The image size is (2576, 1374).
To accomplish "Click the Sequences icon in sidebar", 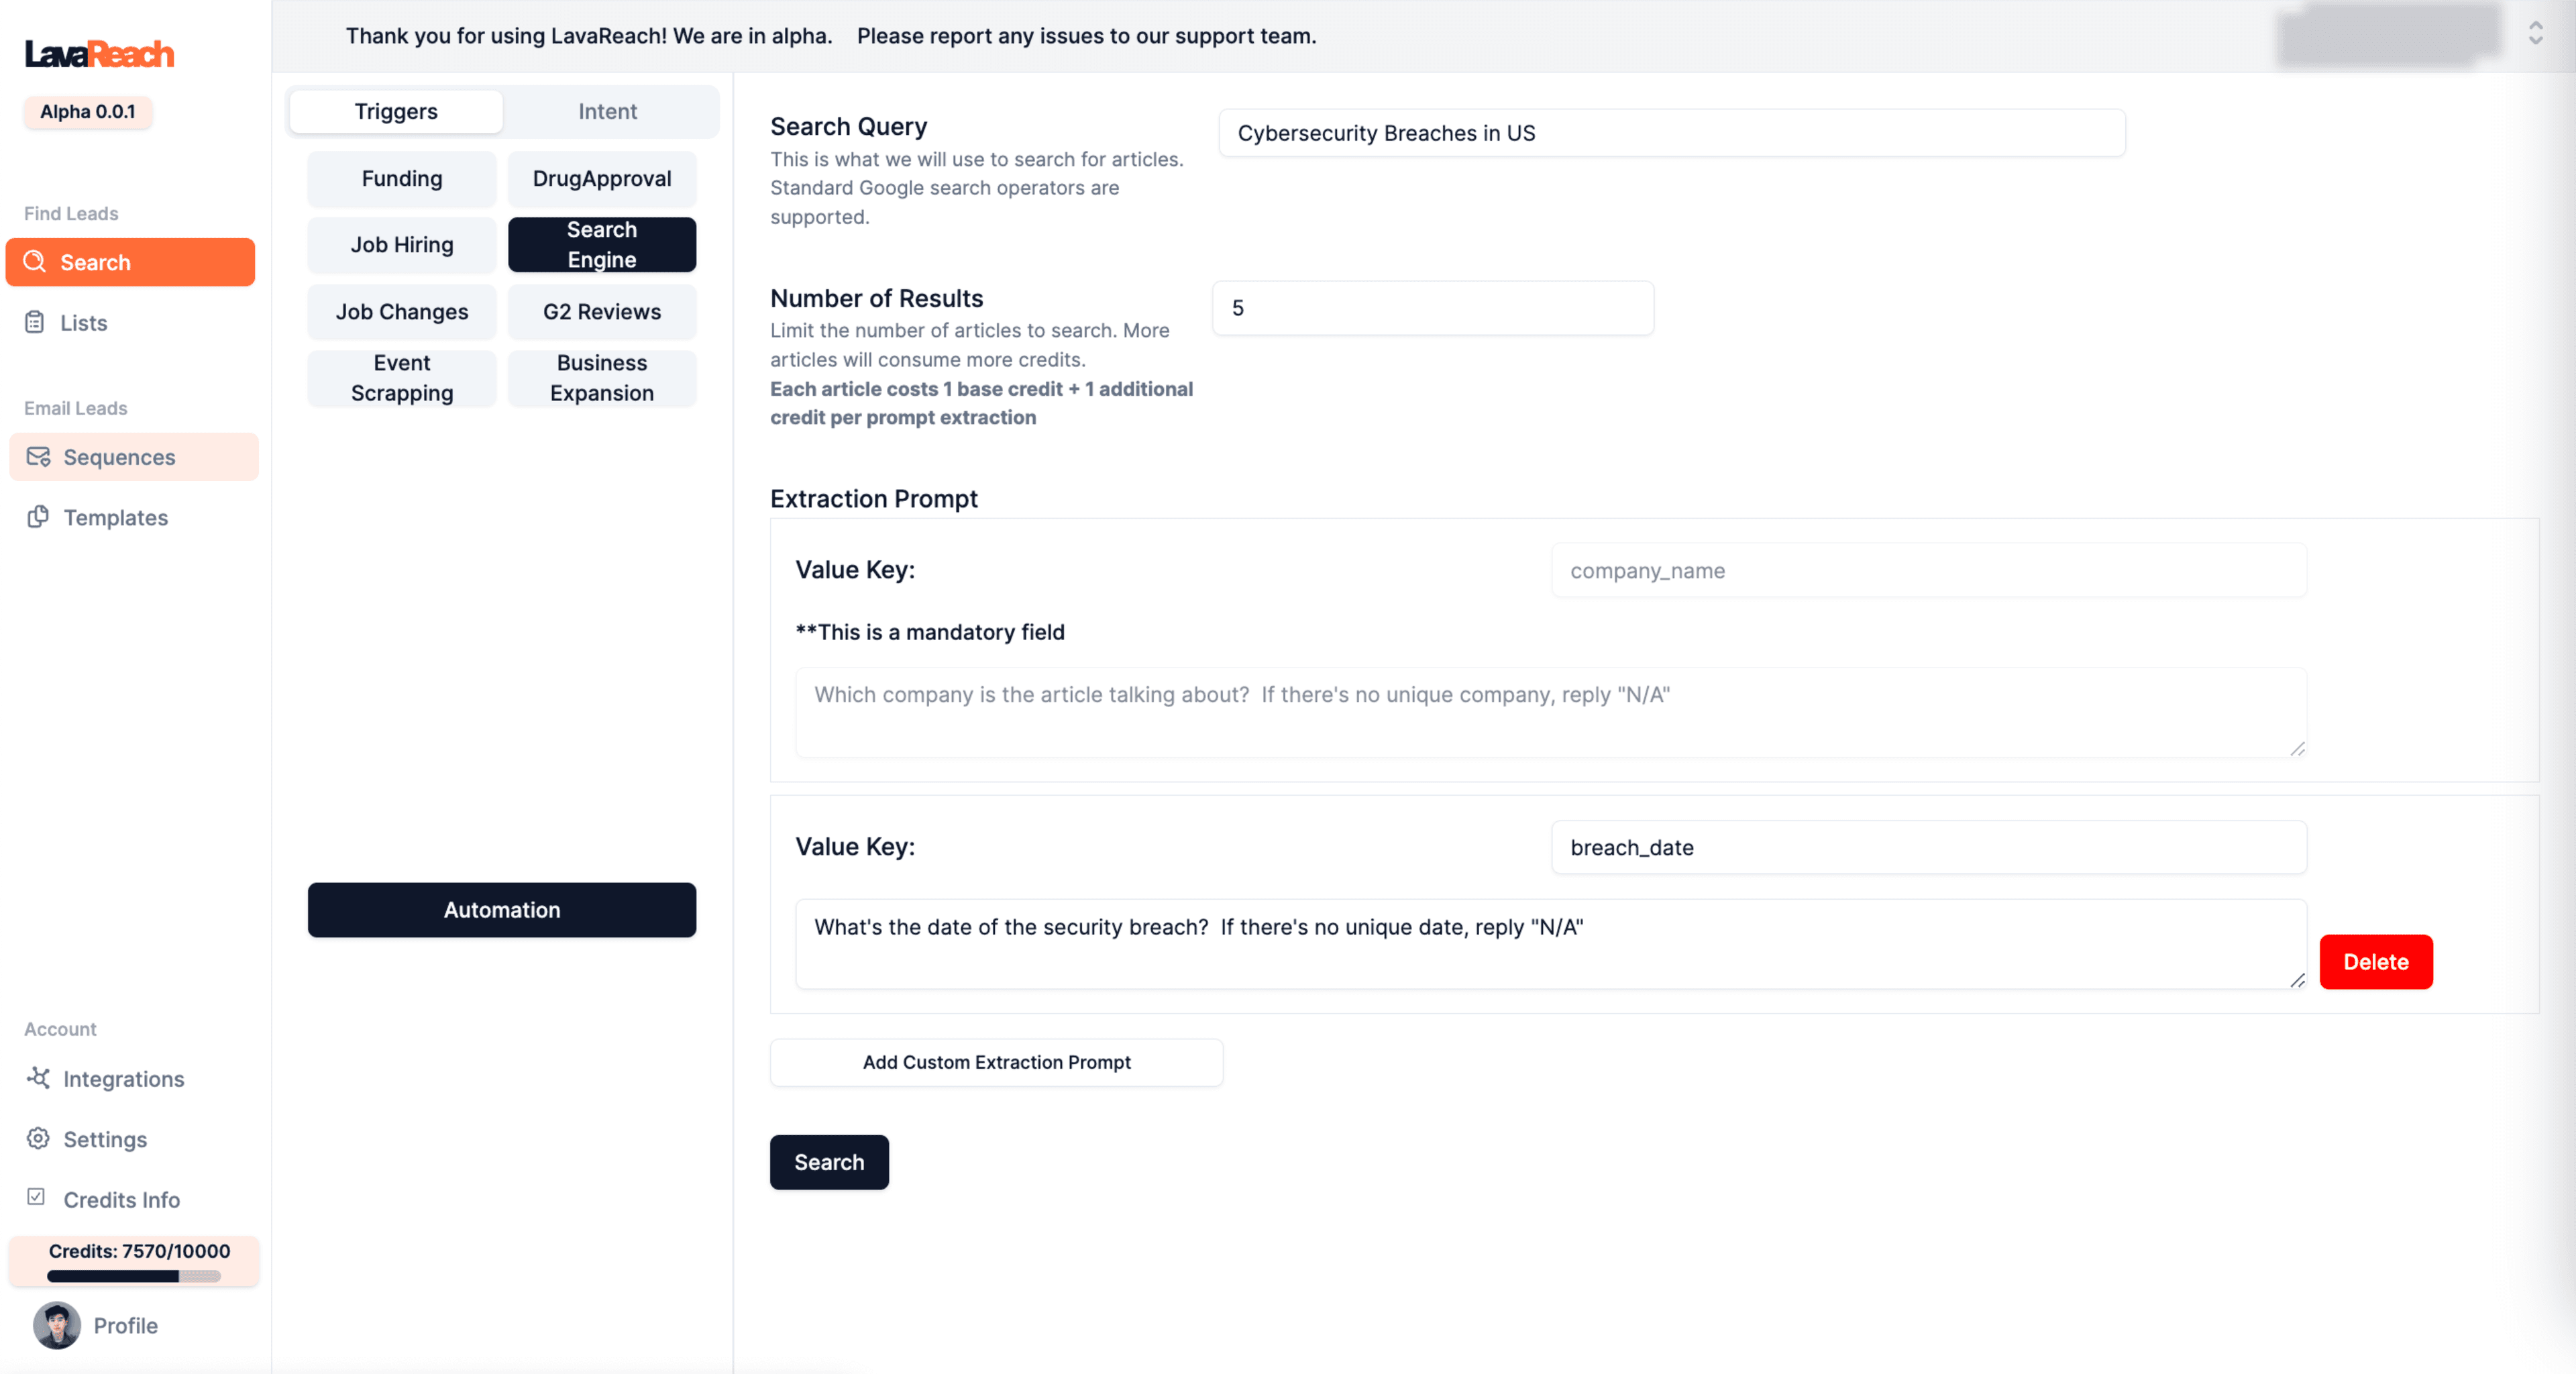I will coord(38,457).
